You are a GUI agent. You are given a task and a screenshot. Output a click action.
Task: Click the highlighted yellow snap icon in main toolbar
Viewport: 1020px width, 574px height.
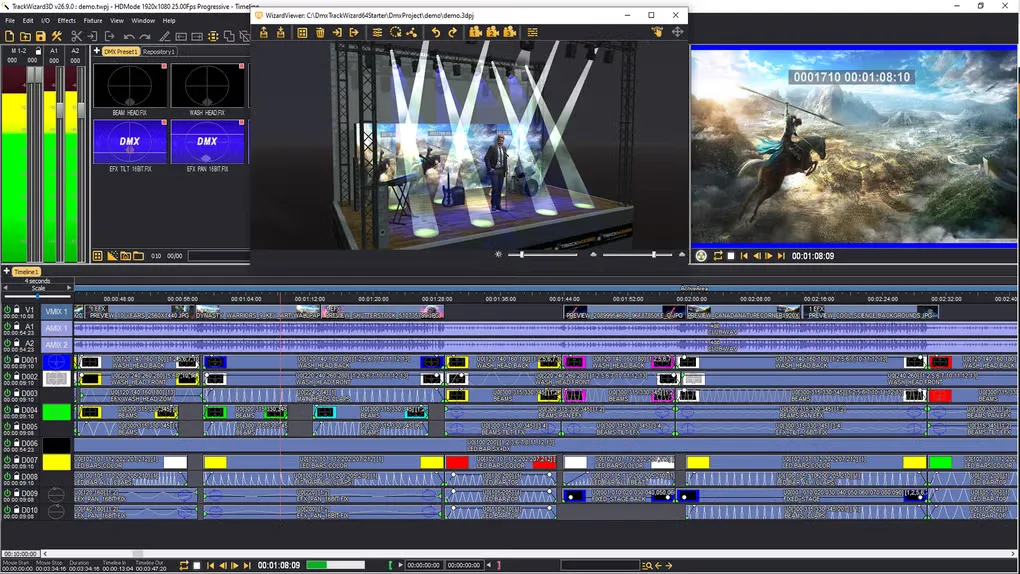point(213,36)
